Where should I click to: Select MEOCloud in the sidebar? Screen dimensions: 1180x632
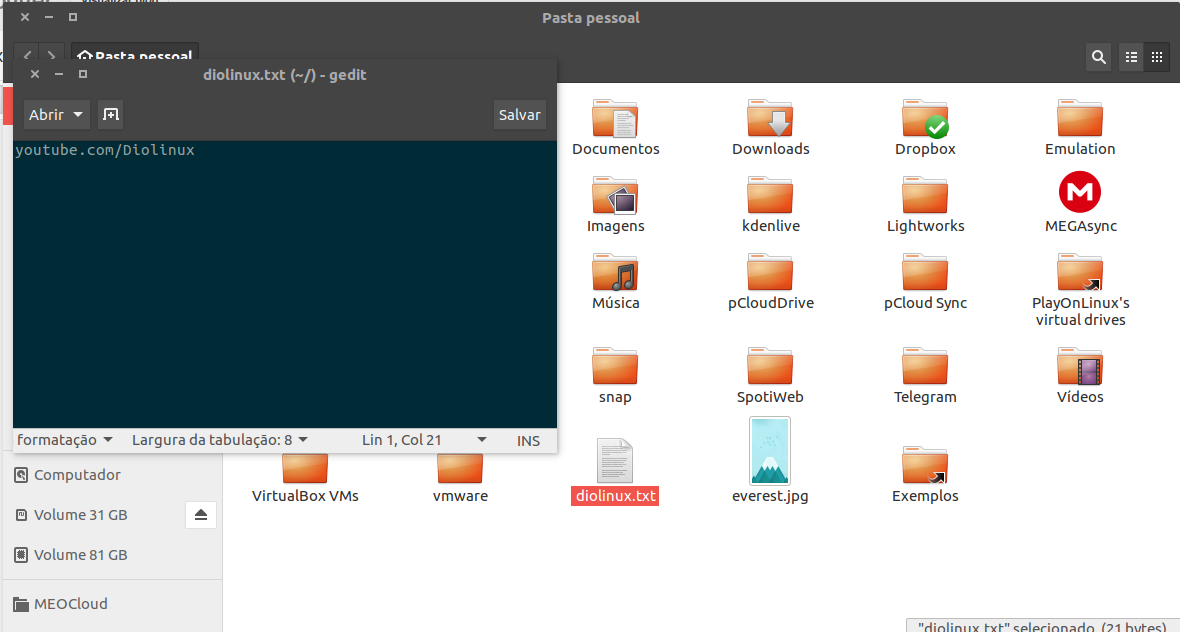[70, 604]
